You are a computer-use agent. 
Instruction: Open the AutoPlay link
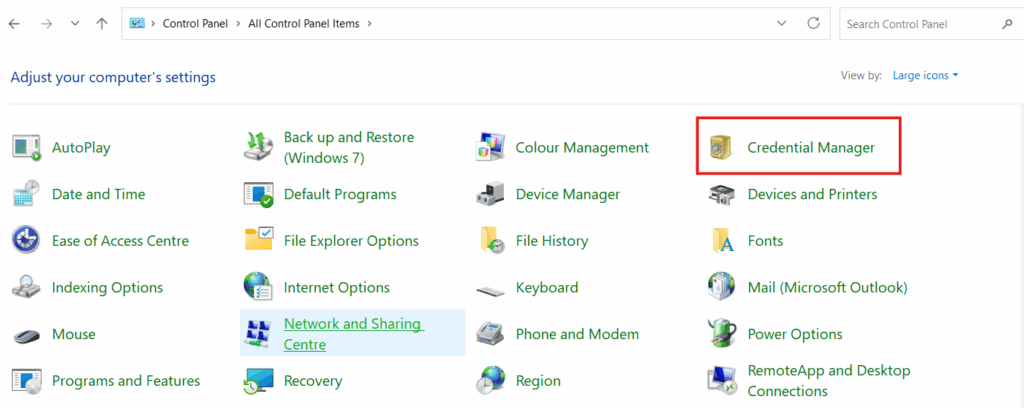point(81,148)
